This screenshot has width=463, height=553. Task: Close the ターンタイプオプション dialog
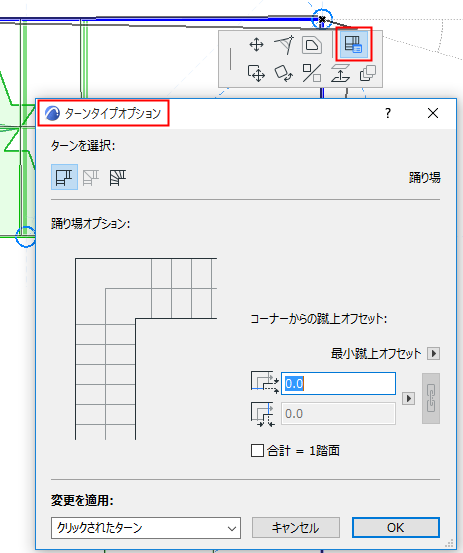(433, 113)
